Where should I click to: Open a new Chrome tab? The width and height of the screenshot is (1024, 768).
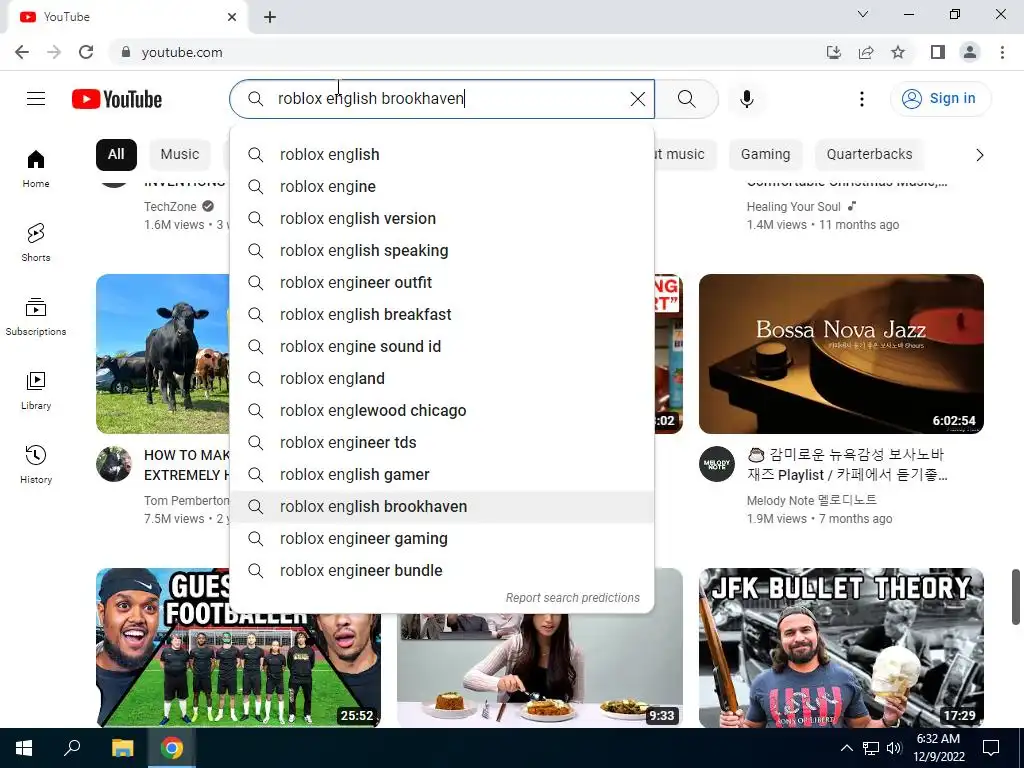(270, 17)
